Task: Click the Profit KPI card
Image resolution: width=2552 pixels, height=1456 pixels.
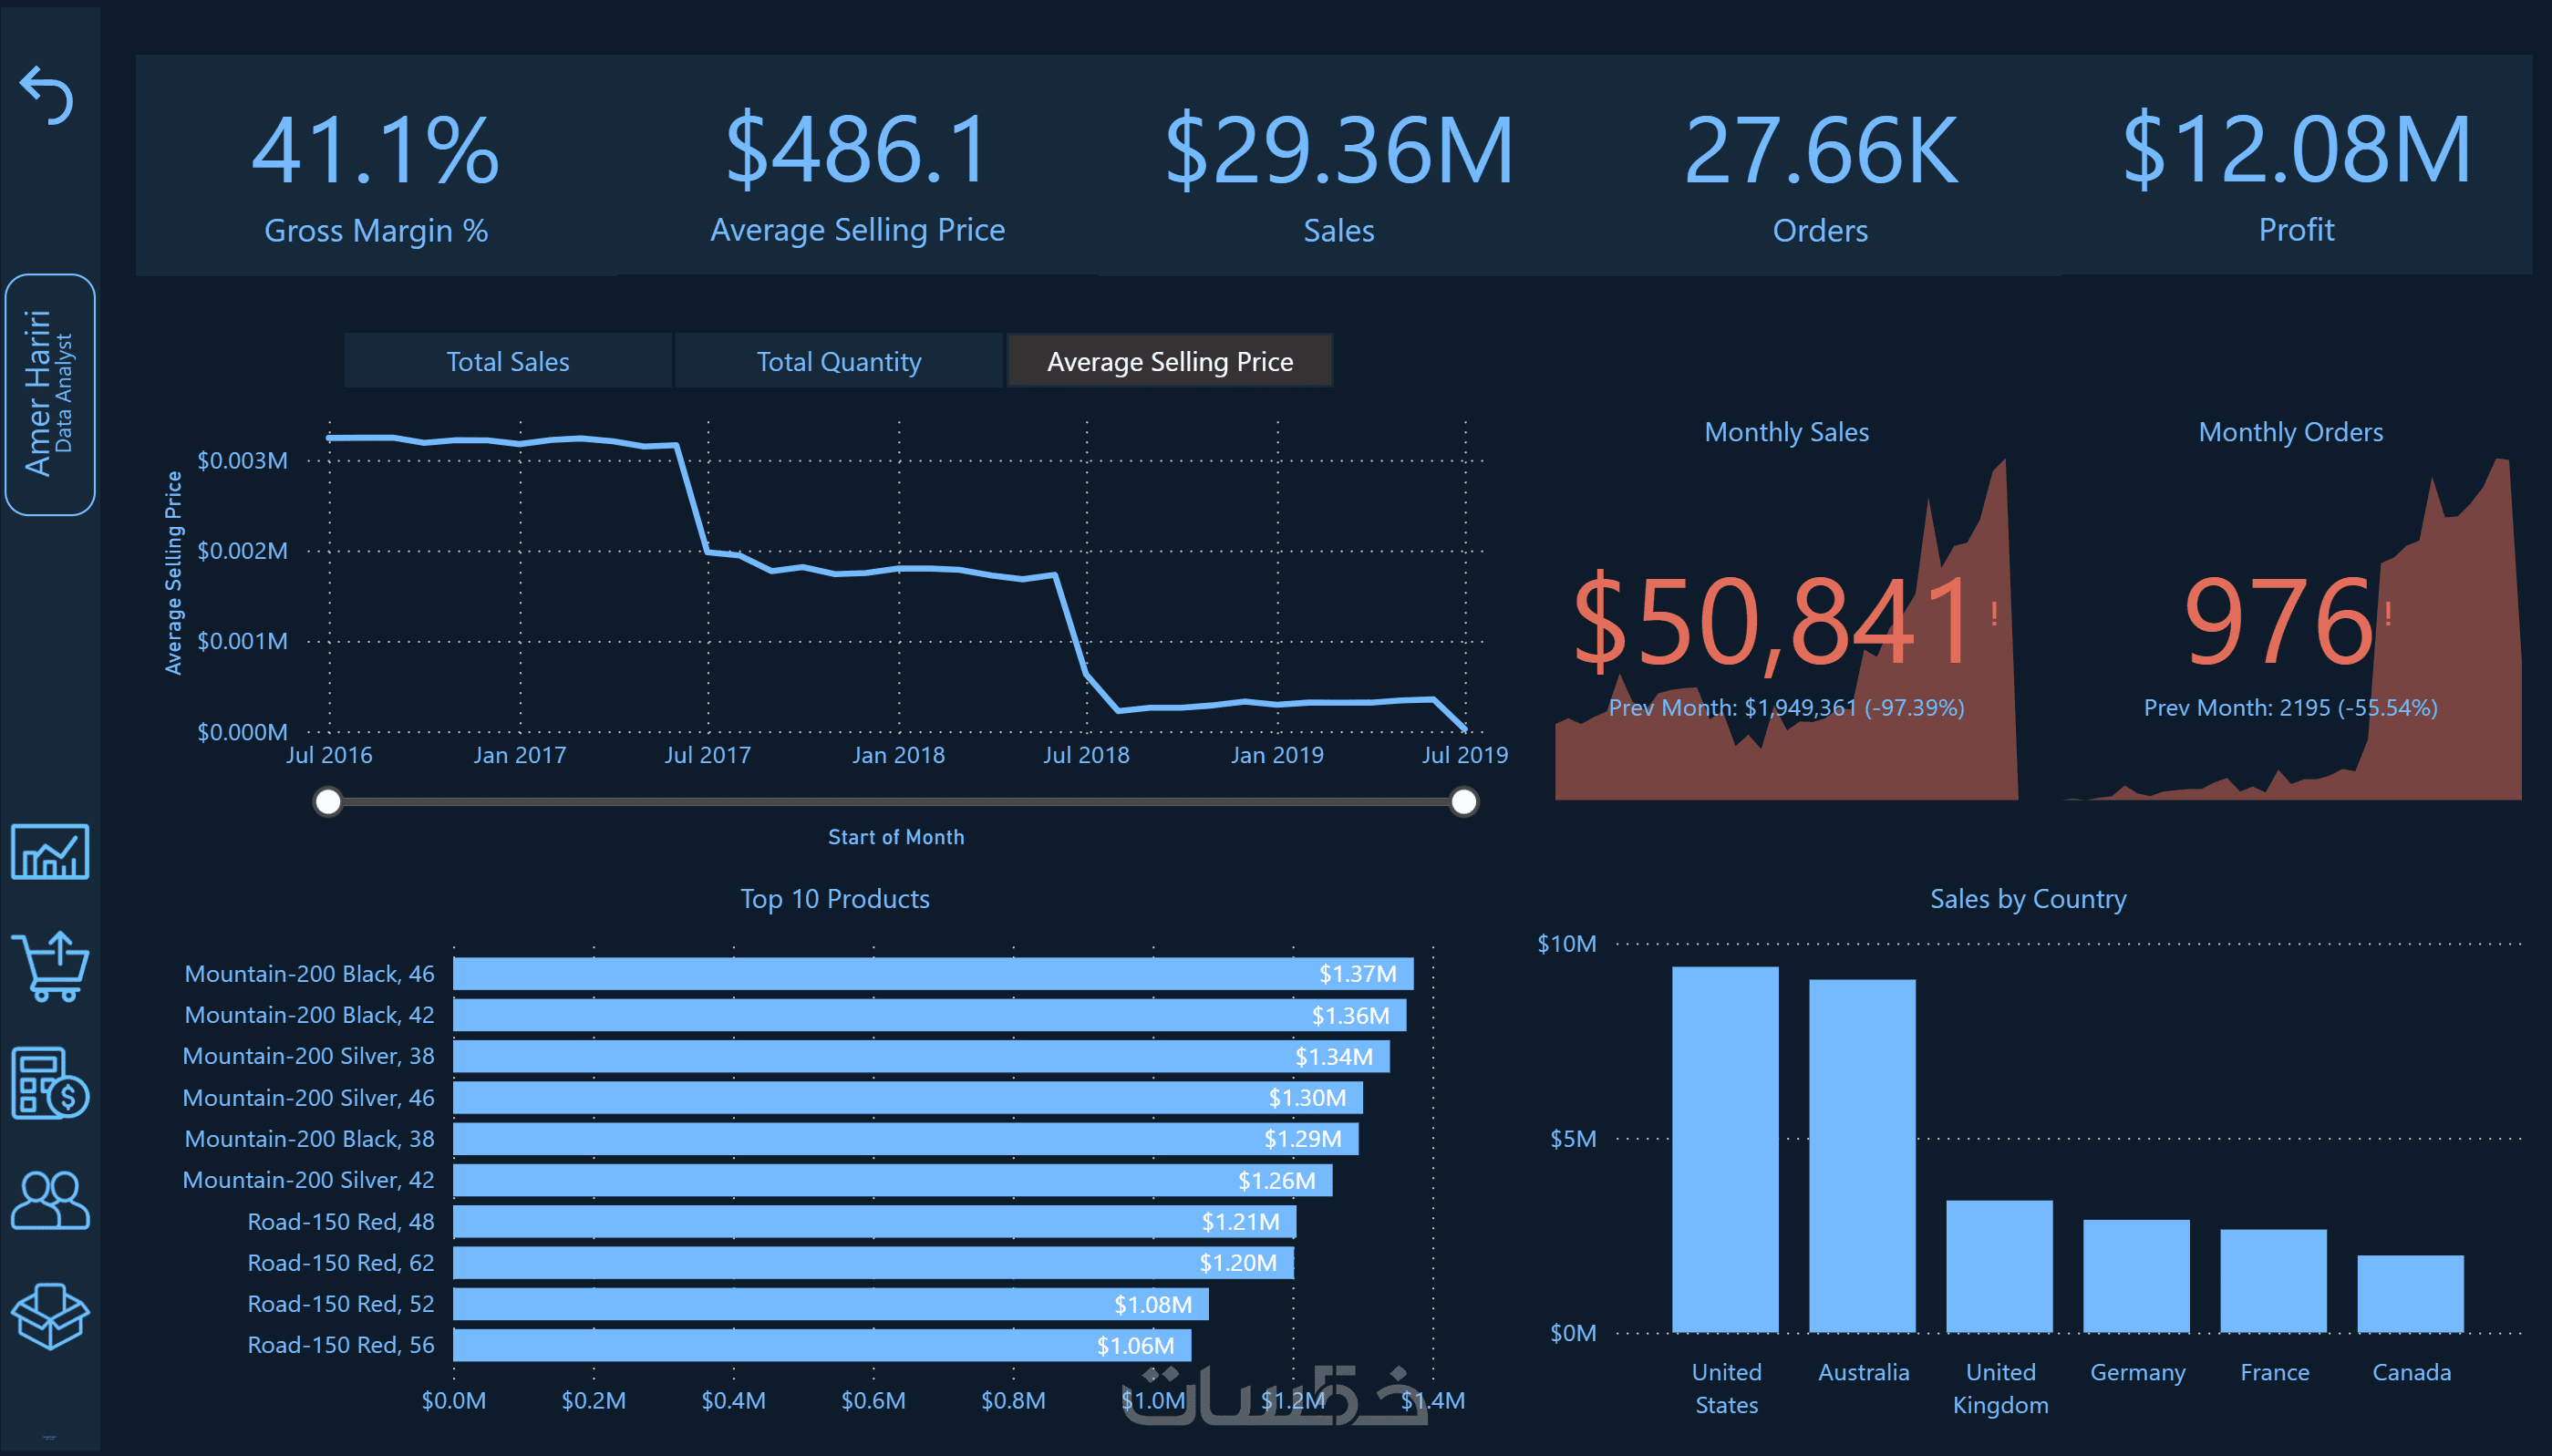Action: (x=2296, y=170)
